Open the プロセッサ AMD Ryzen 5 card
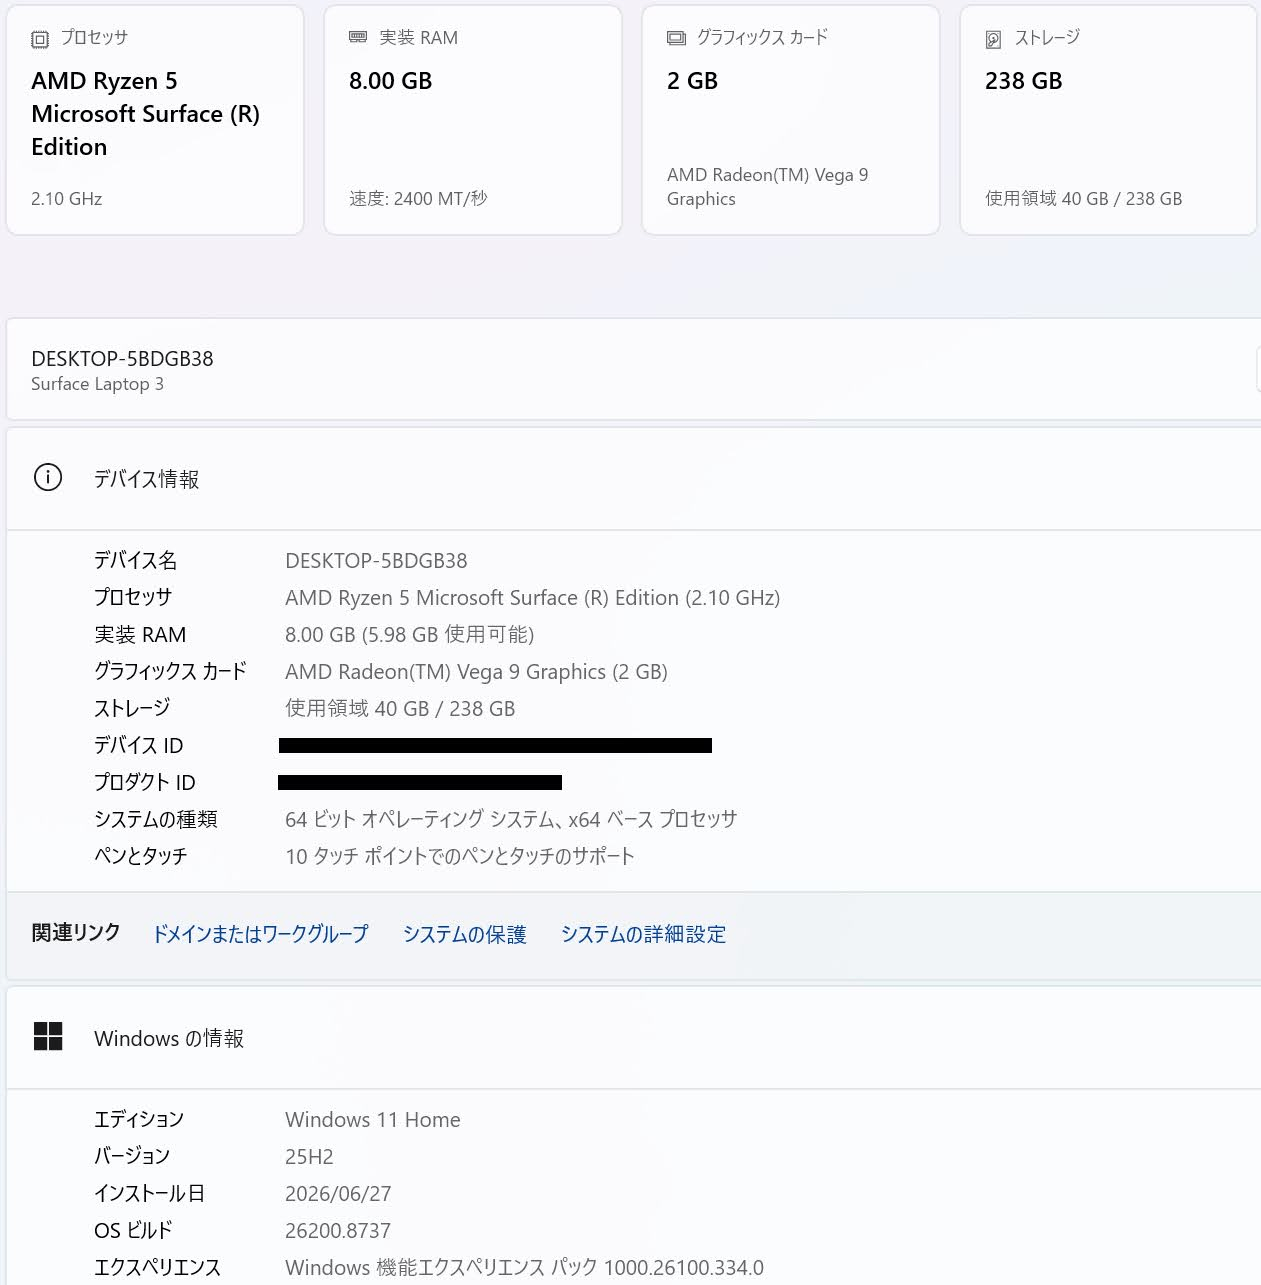Image resolution: width=1261 pixels, height=1285 pixels. [155, 120]
